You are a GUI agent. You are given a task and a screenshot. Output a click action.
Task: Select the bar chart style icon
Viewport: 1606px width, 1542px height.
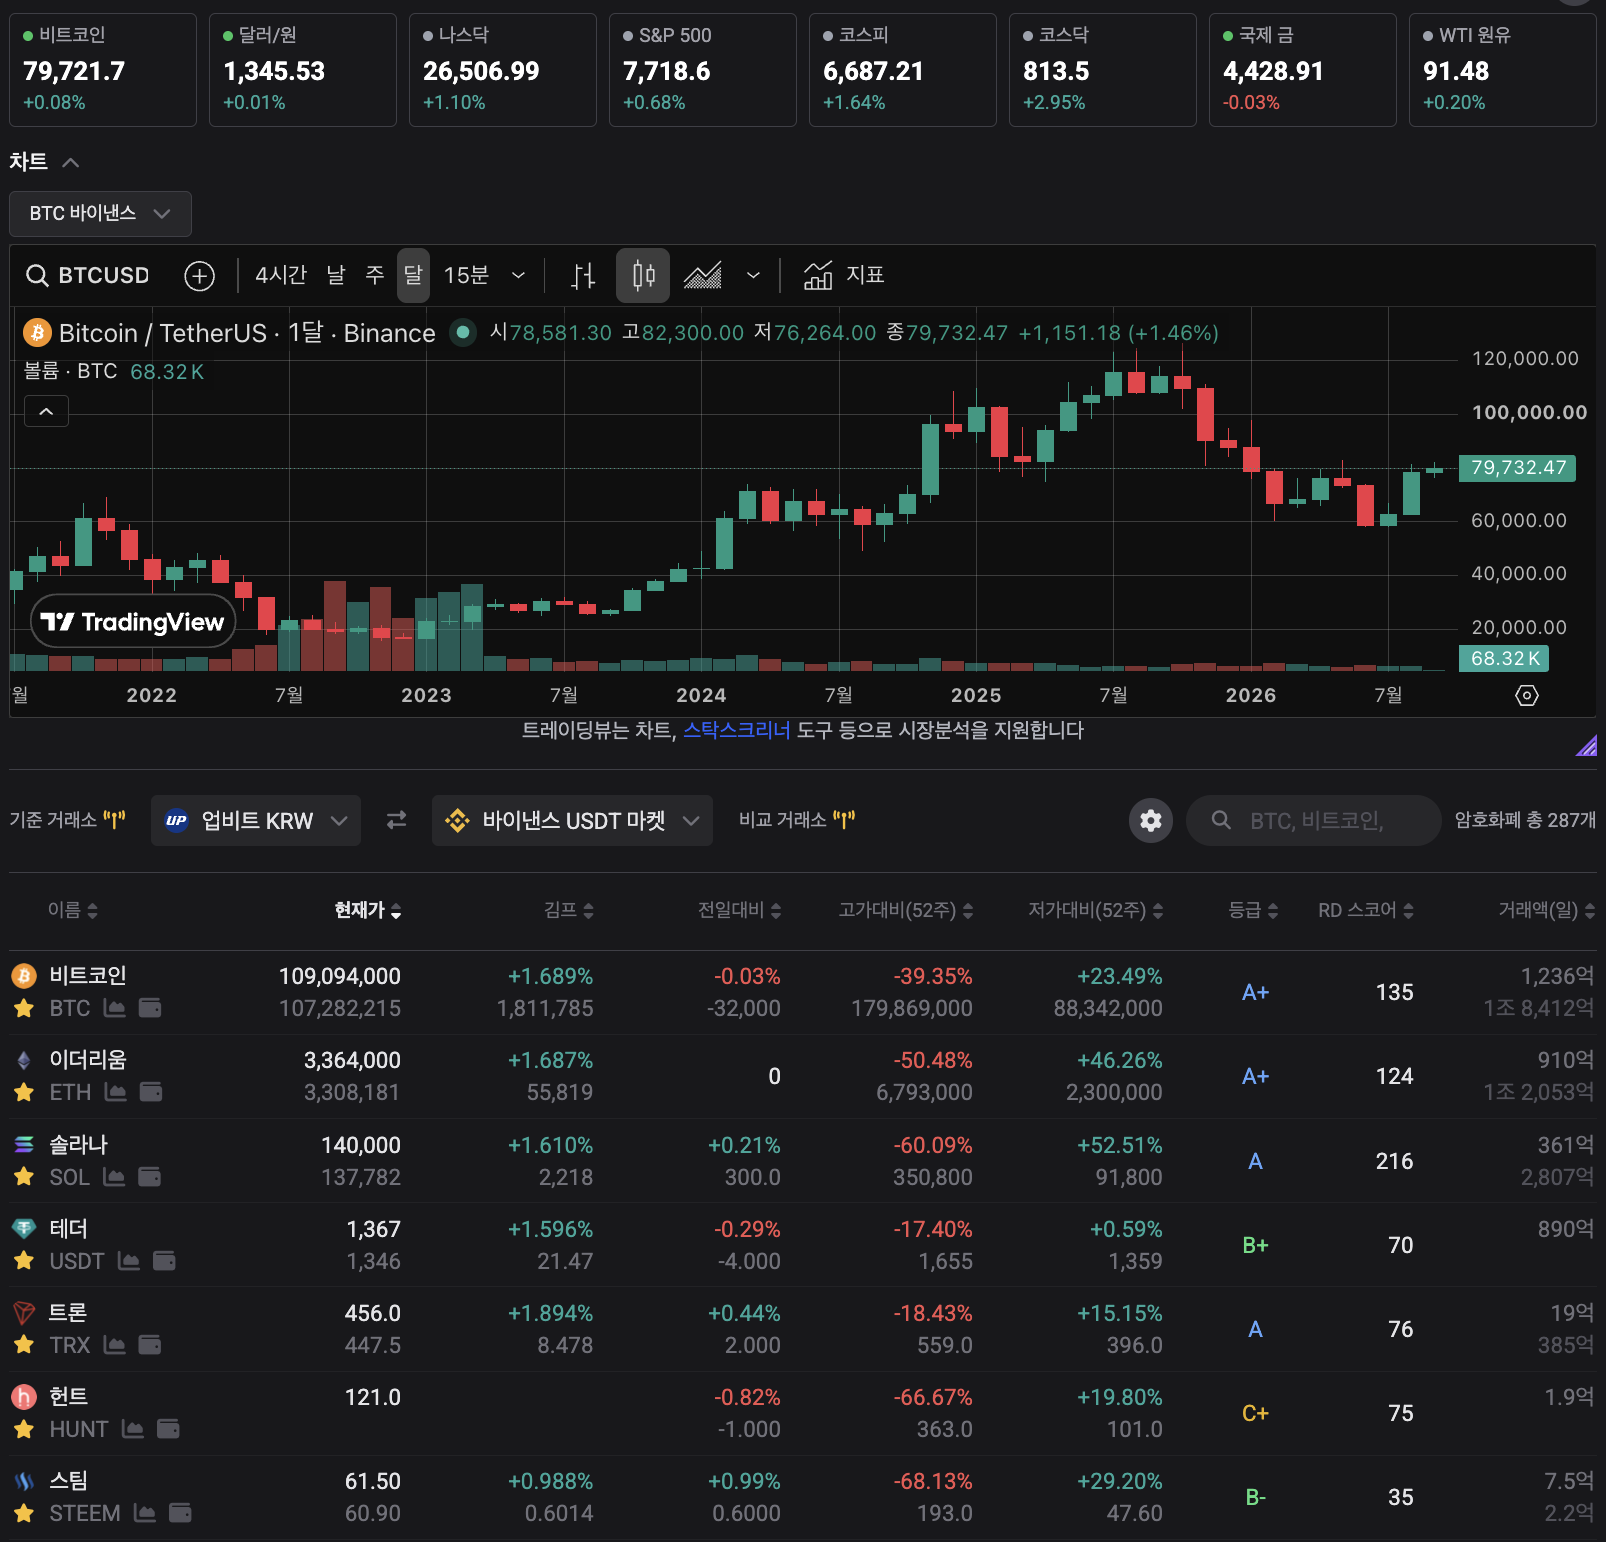coord(583,276)
